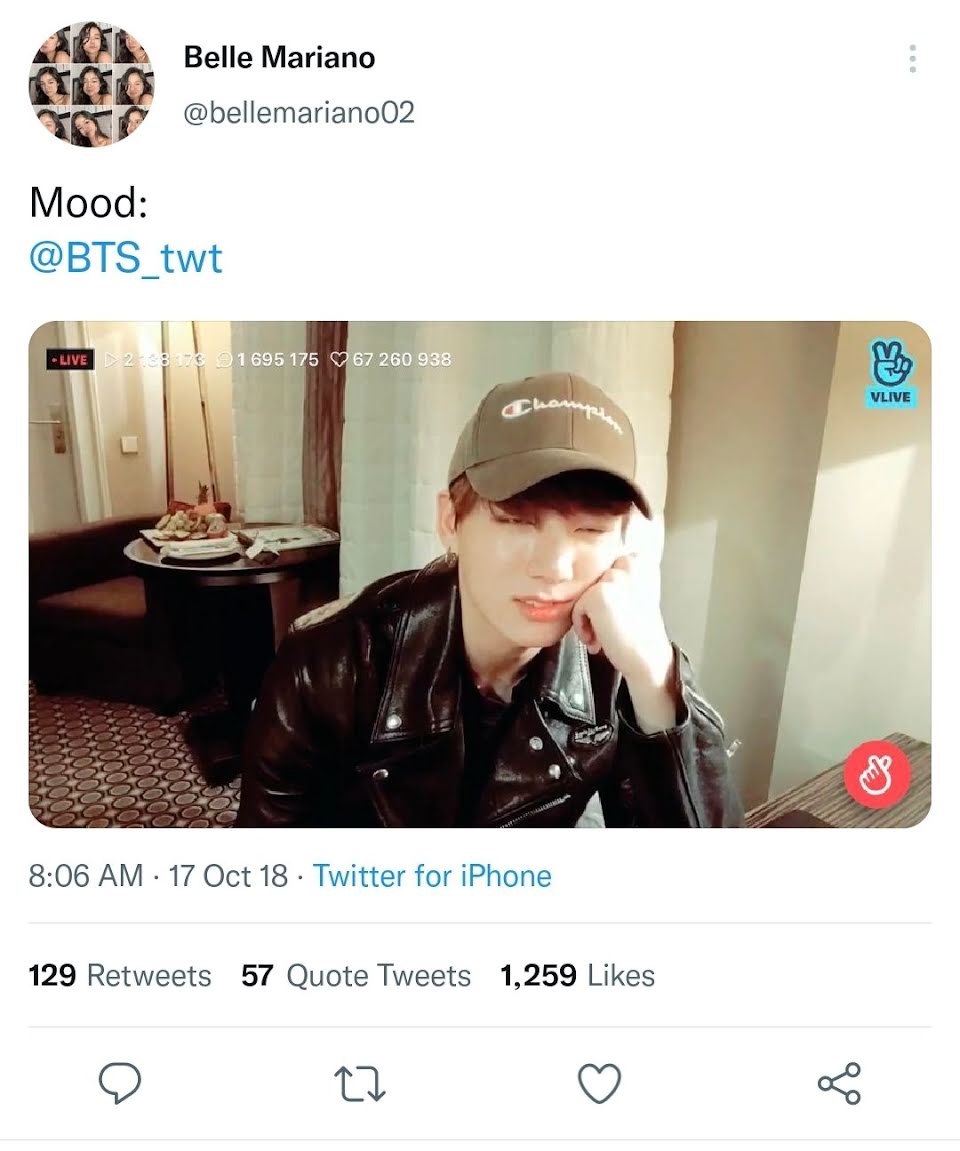View the 57 Quote Tweets list
Image resolution: width=960 pixels, height=1151 pixels.
coord(356,975)
